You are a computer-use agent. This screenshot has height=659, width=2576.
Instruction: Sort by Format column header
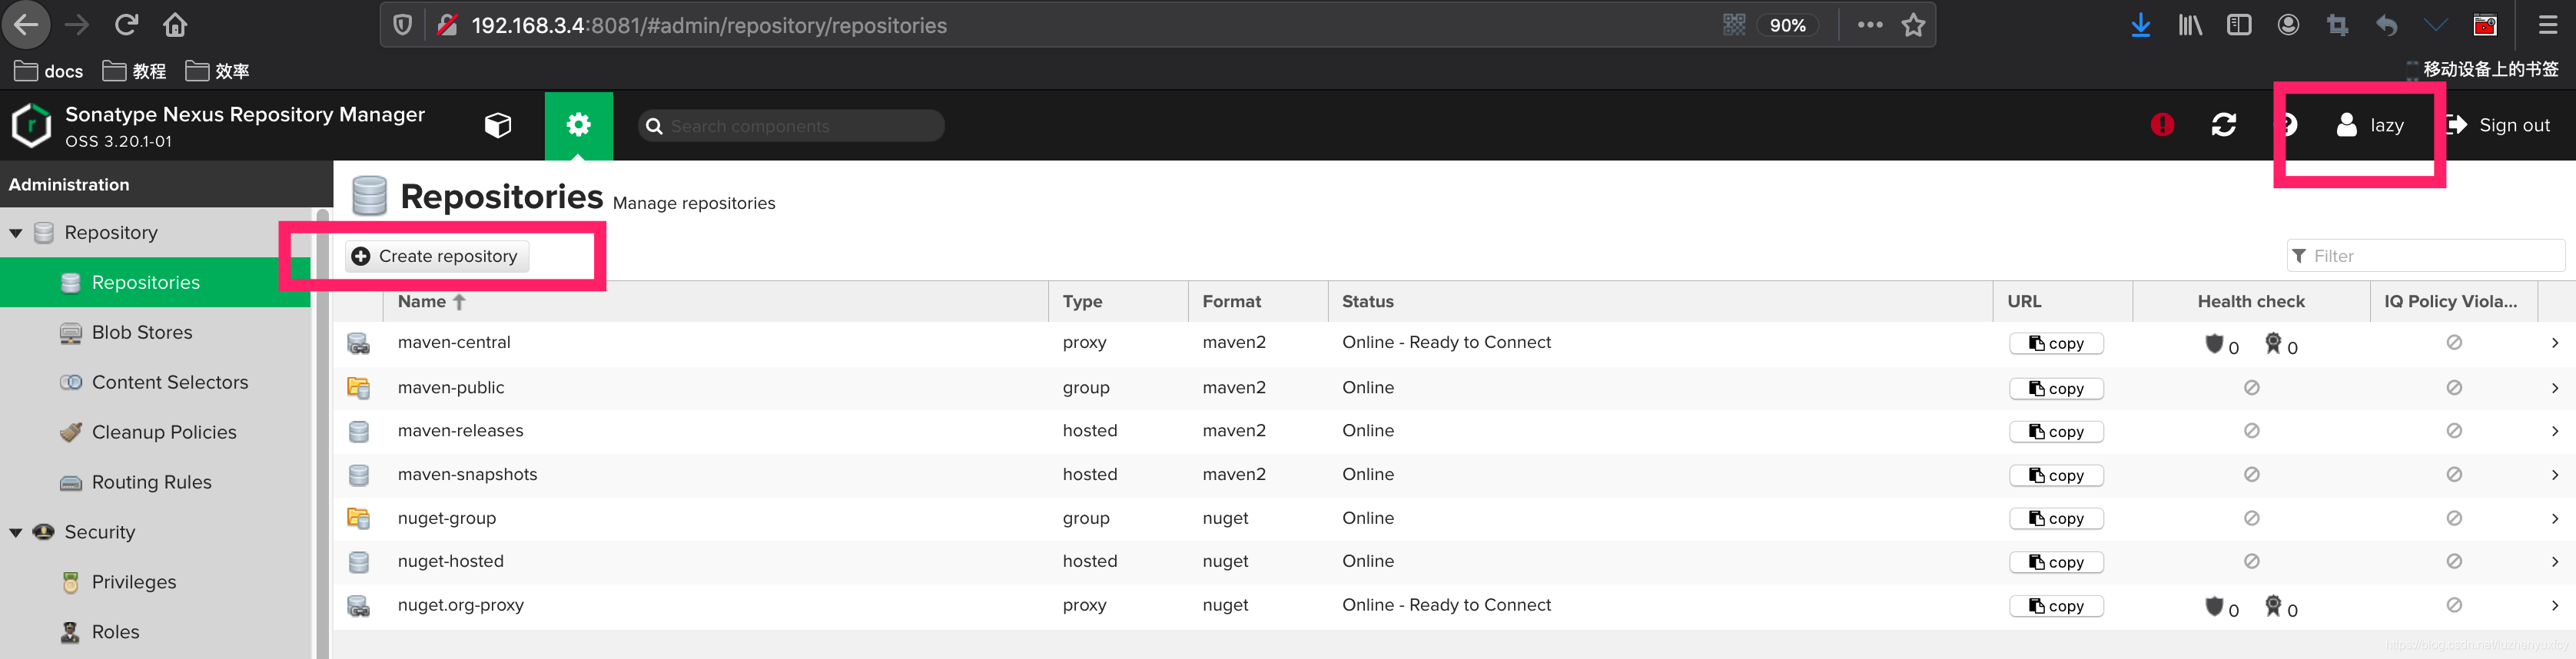pyautogui.click(x=1258, y=301)
